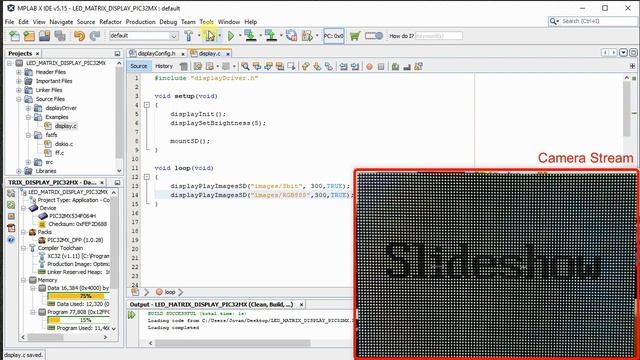Click the refresh icon in dashboard sidebar
Viewport: 640px width, 360px height.
pos(11,205)
